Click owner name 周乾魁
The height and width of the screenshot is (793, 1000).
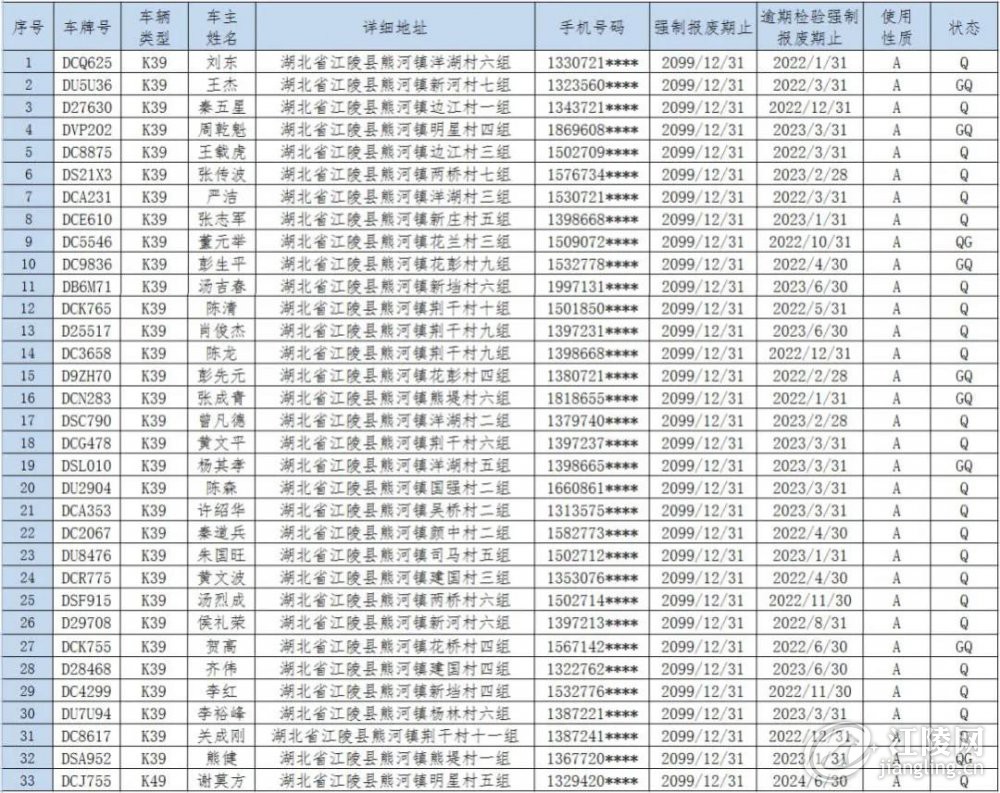pyautogui.click(x=222, y=130)
